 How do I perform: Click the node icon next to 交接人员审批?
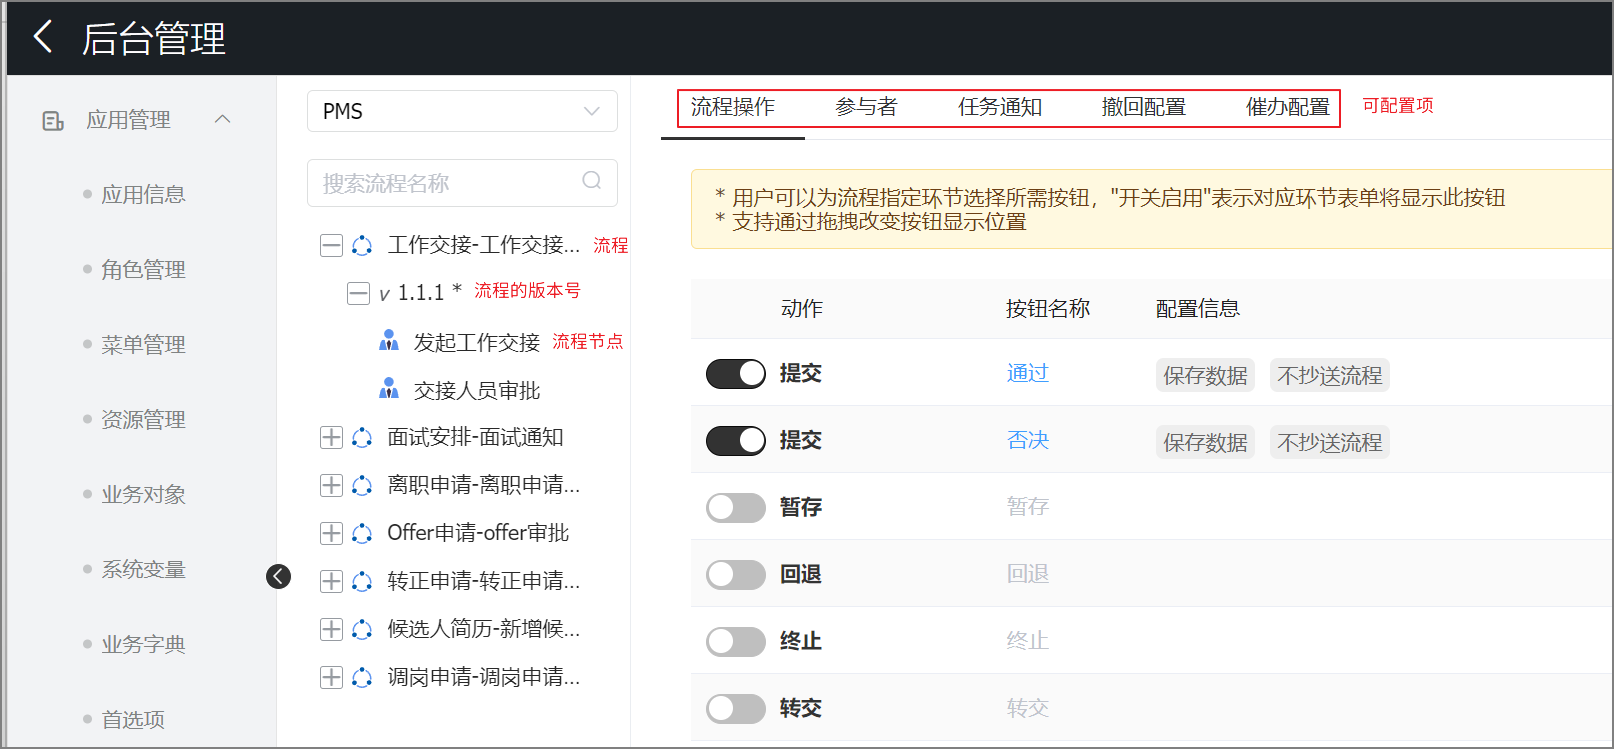[389, 389]
